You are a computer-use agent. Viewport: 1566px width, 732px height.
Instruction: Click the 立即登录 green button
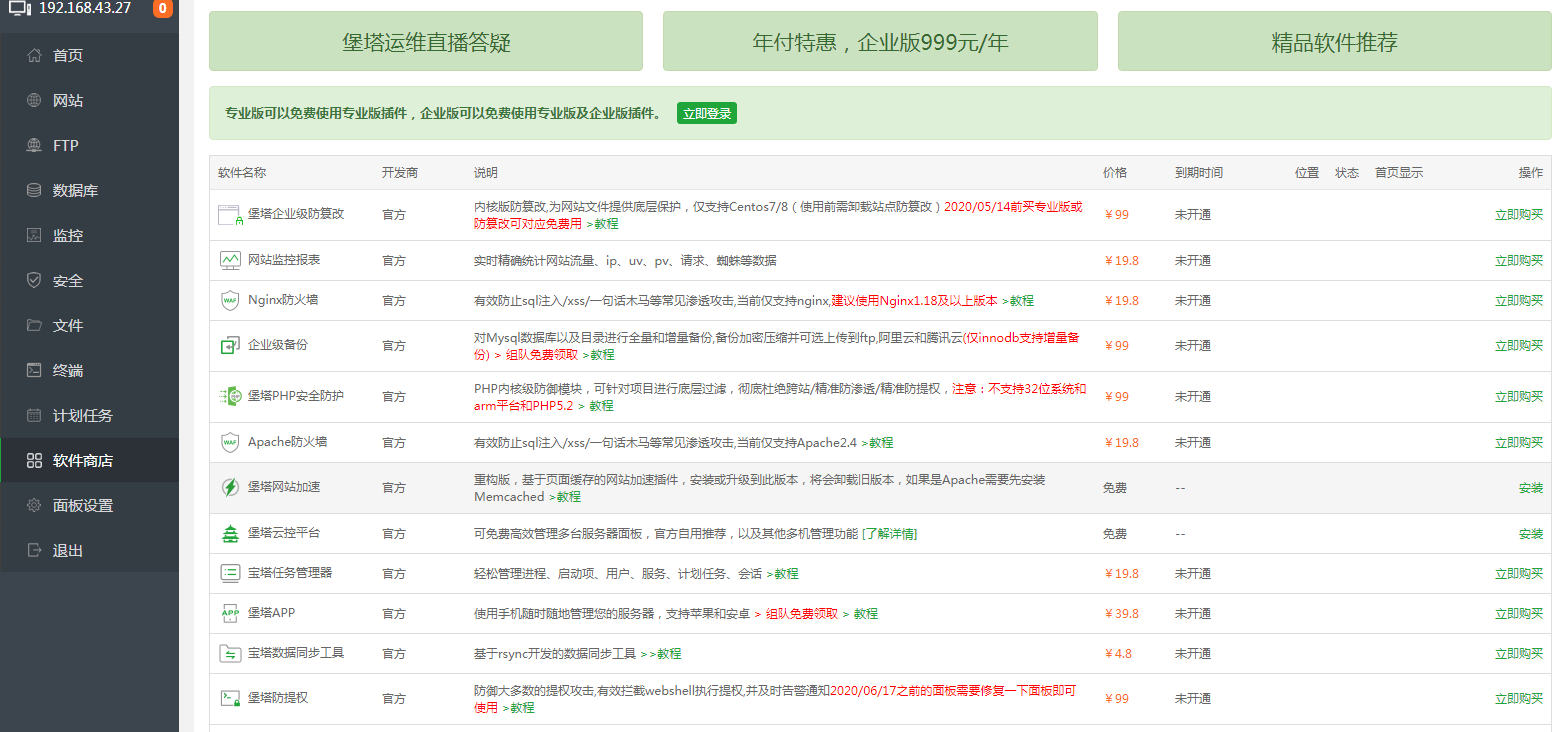707,113
